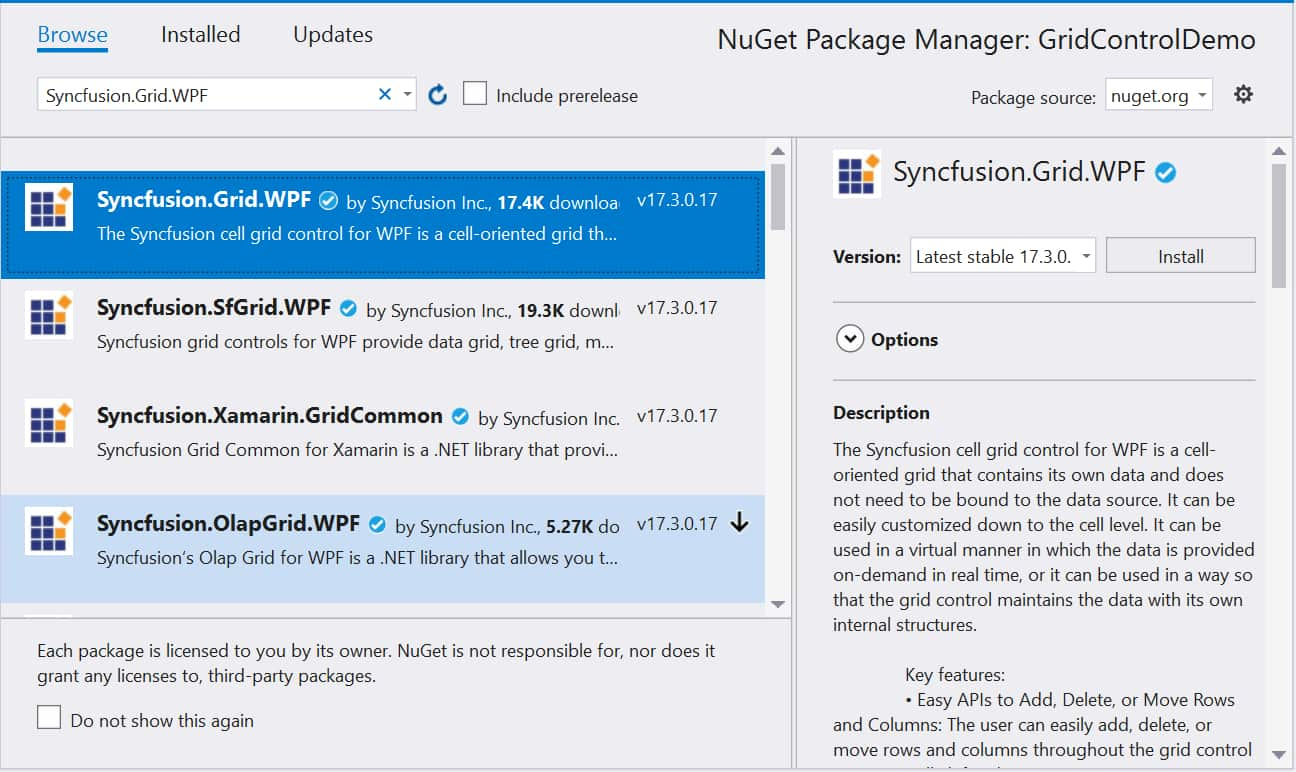
Task: Click the details pane scrollbar thumb
Action: [1279, 226]
